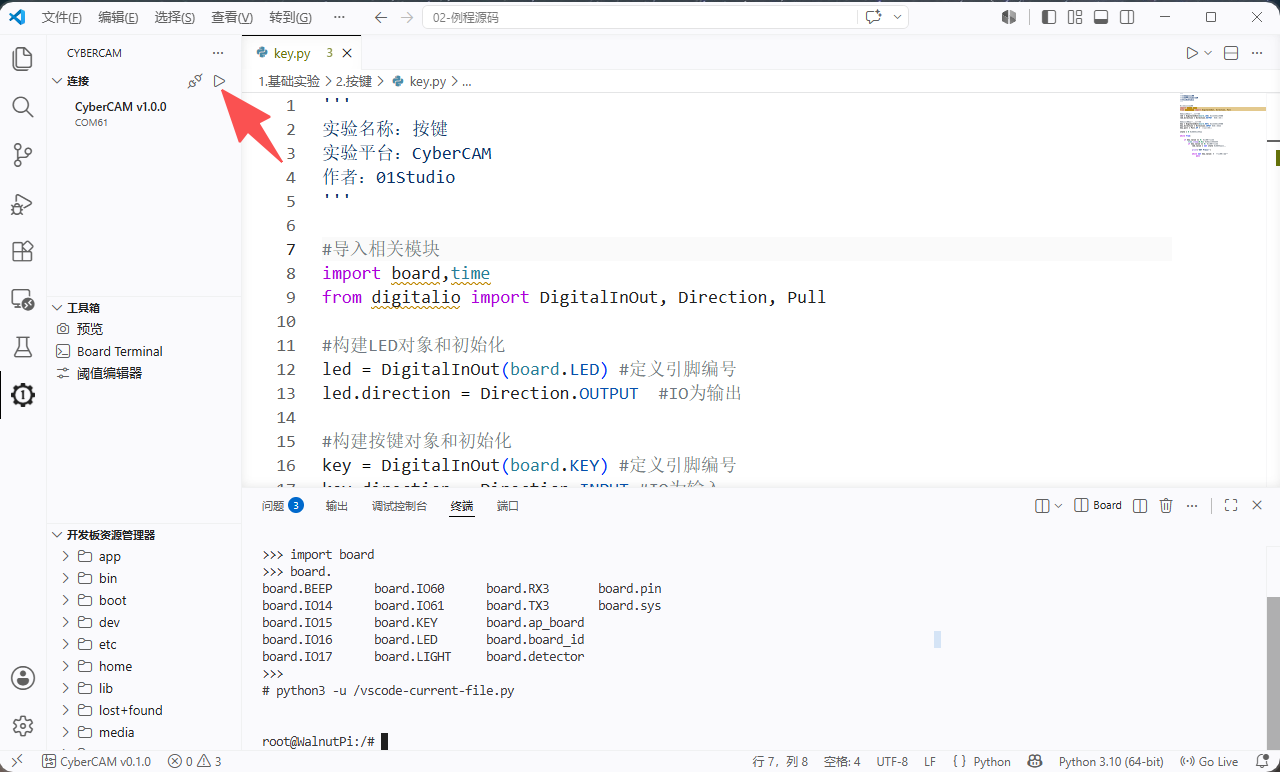This screenshot has width=1280, height=772.
Task: Select the CyberCAM sidebar icon
Action: (23, 395)
